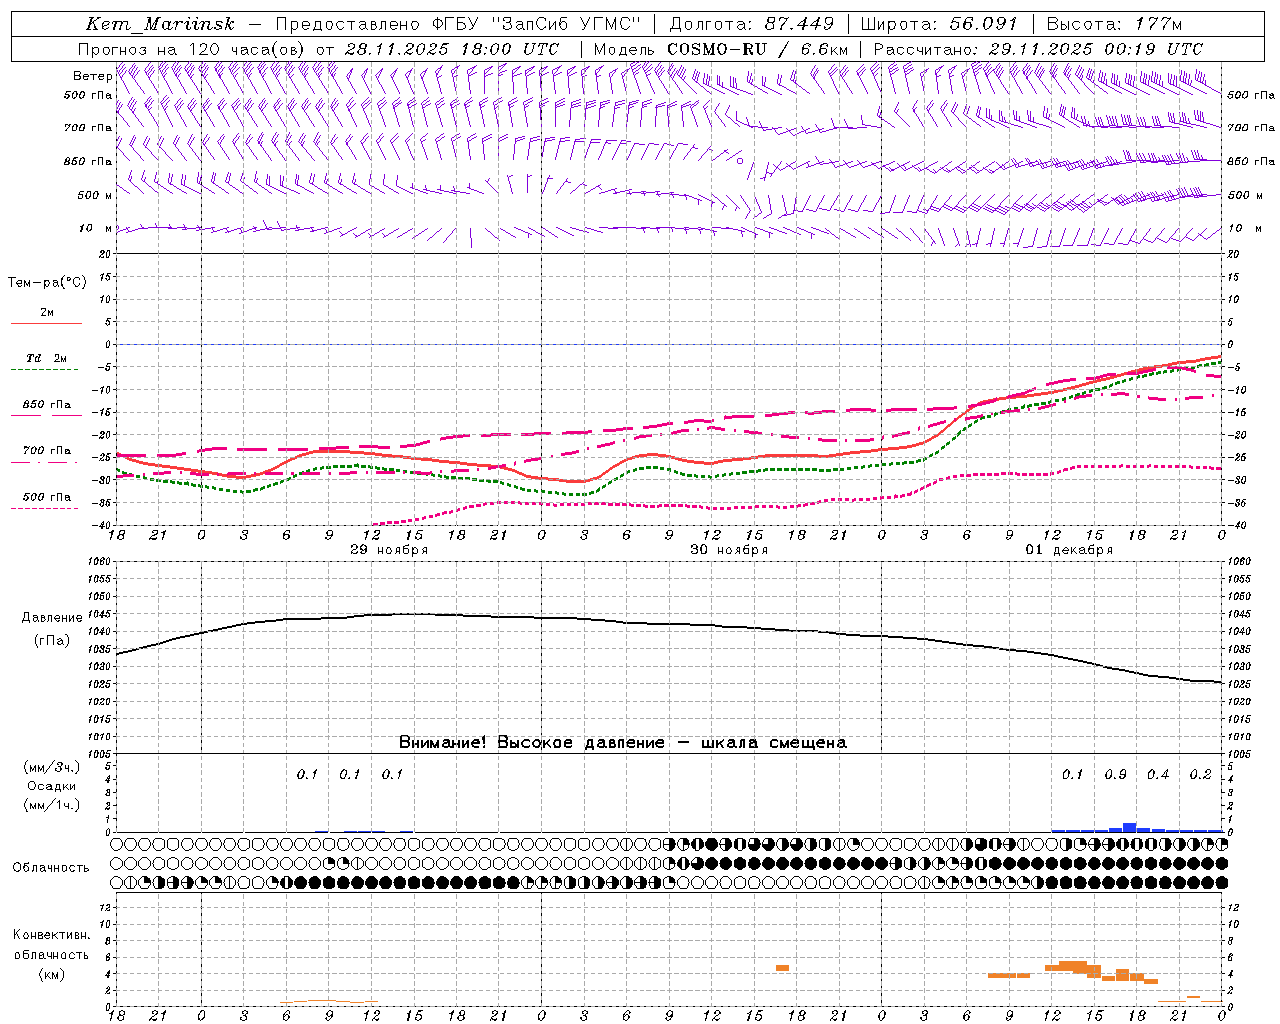
Task: Click the Облачность panel label
Action: [51, 868]
